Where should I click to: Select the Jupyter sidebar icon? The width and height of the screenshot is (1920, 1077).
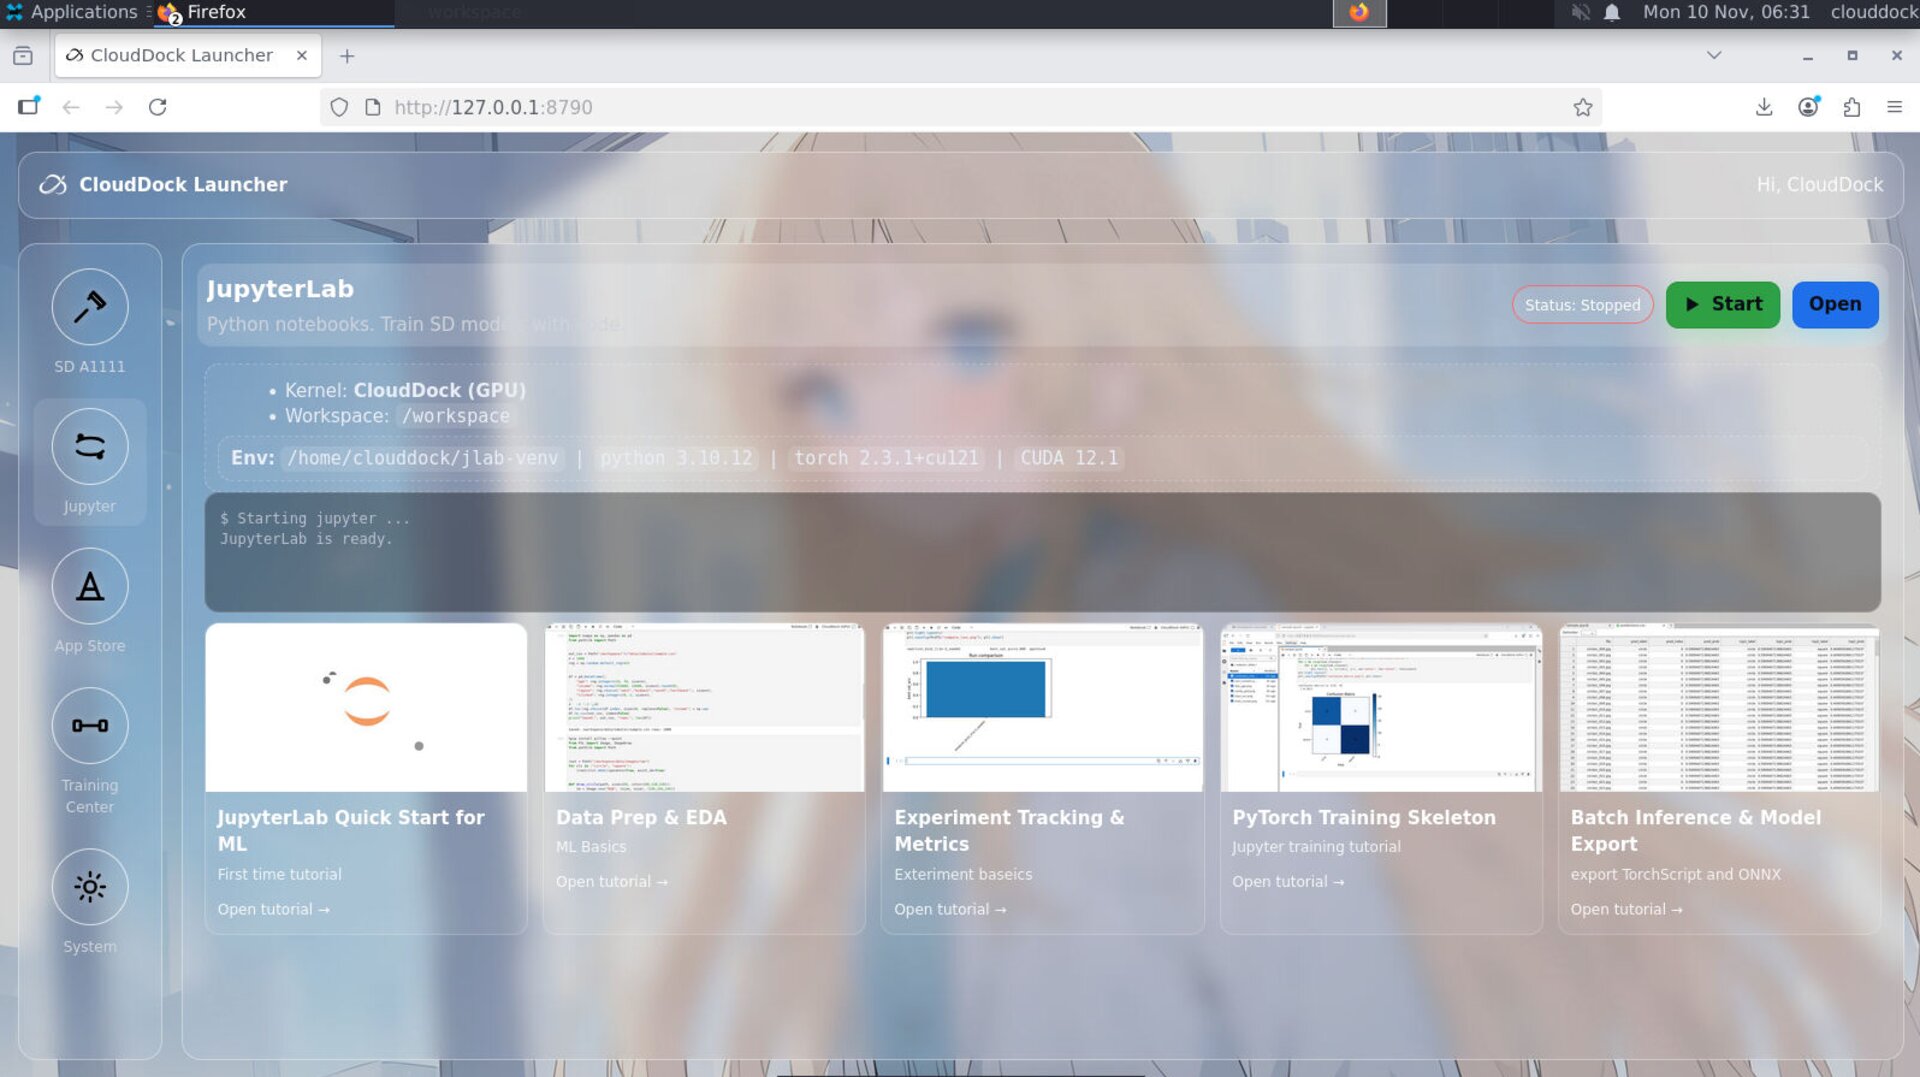(90, 447)
